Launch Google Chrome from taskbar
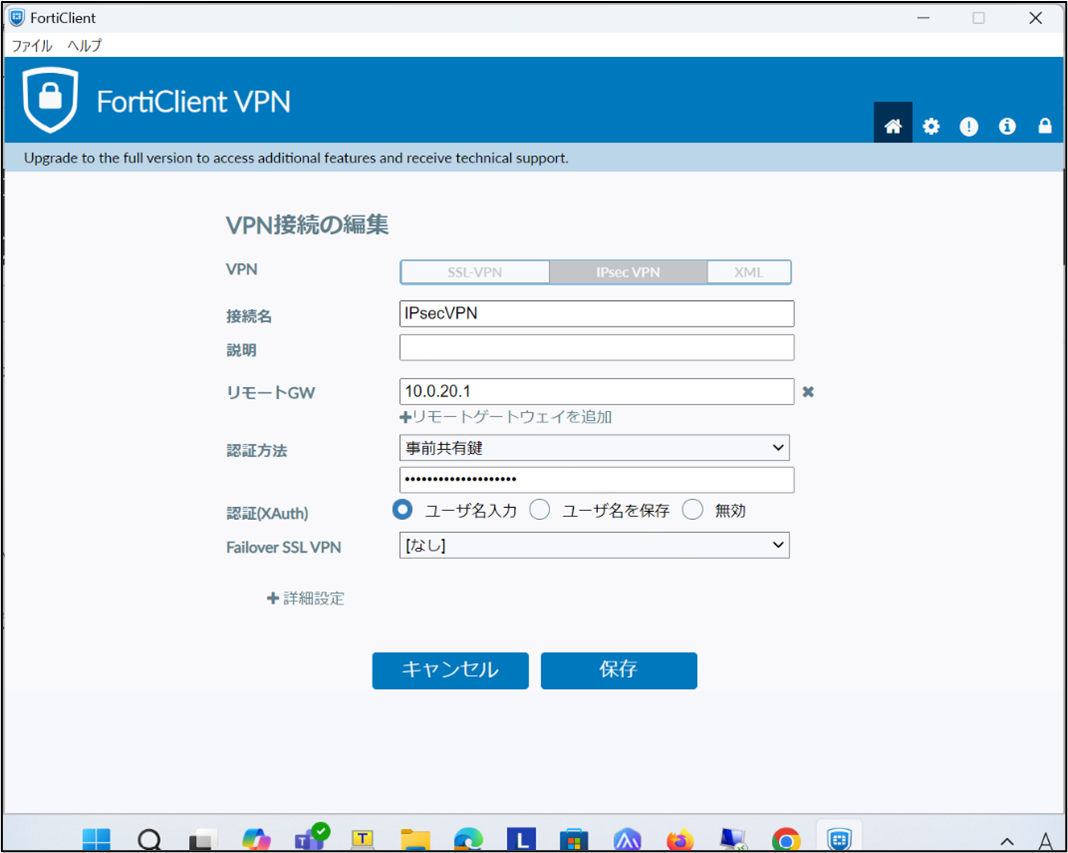Viewport: 1068px width, 853px height. tap(786, 839)
